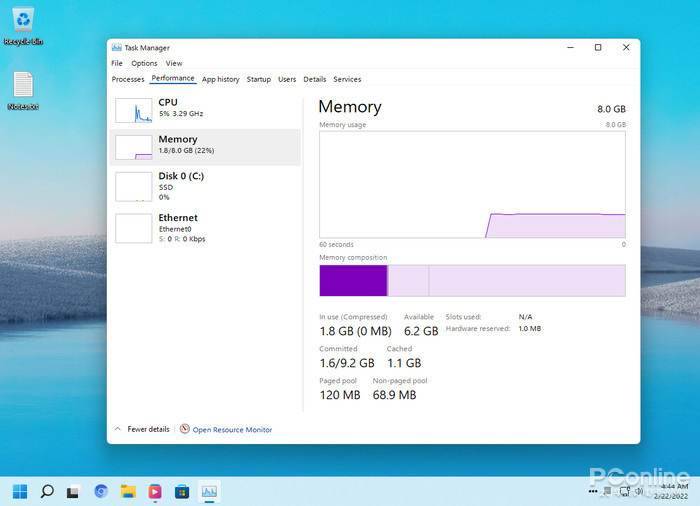Go to the Startup tab

pyautogui.click(x=258, y=79)
